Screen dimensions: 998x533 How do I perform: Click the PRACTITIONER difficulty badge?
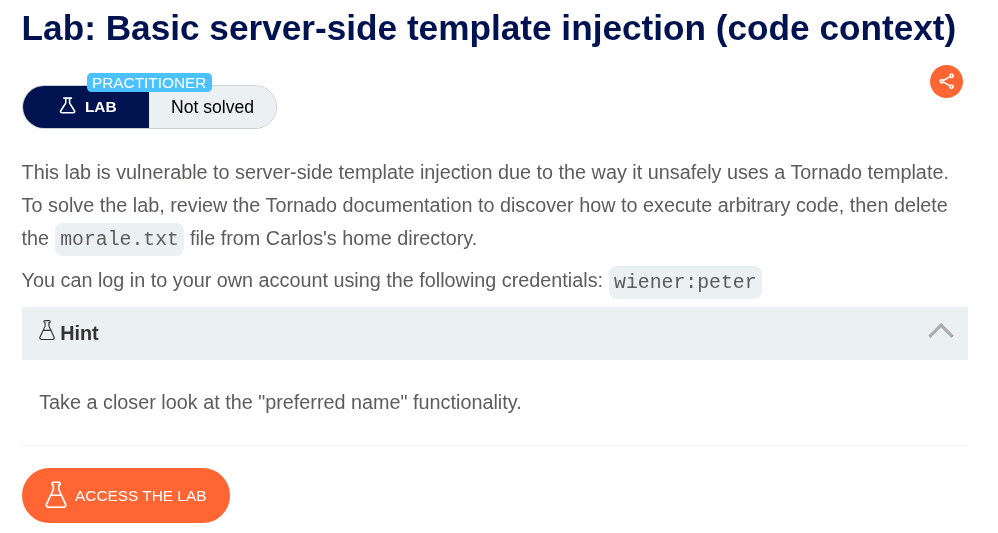pos(149,83)
